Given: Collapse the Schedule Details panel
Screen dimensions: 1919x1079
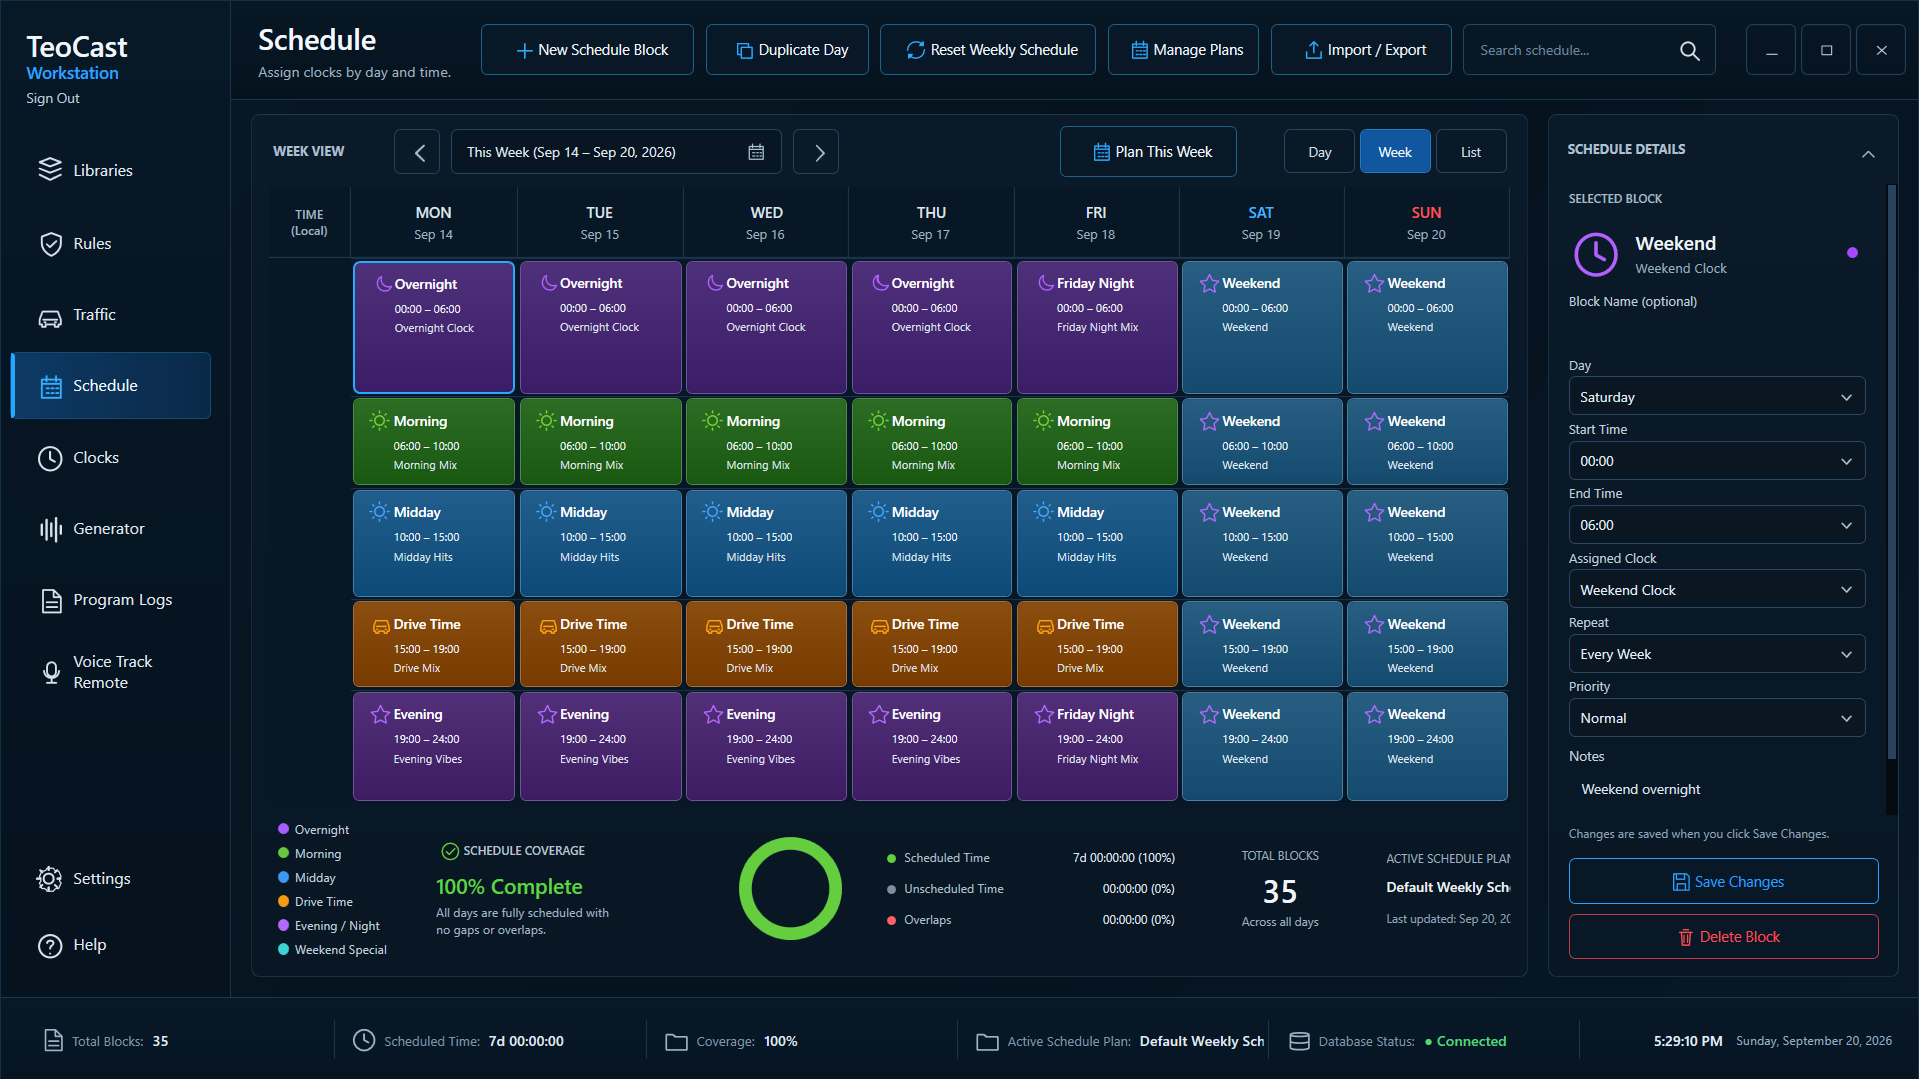Looking at the screenshot, I should coord(1867,153).
